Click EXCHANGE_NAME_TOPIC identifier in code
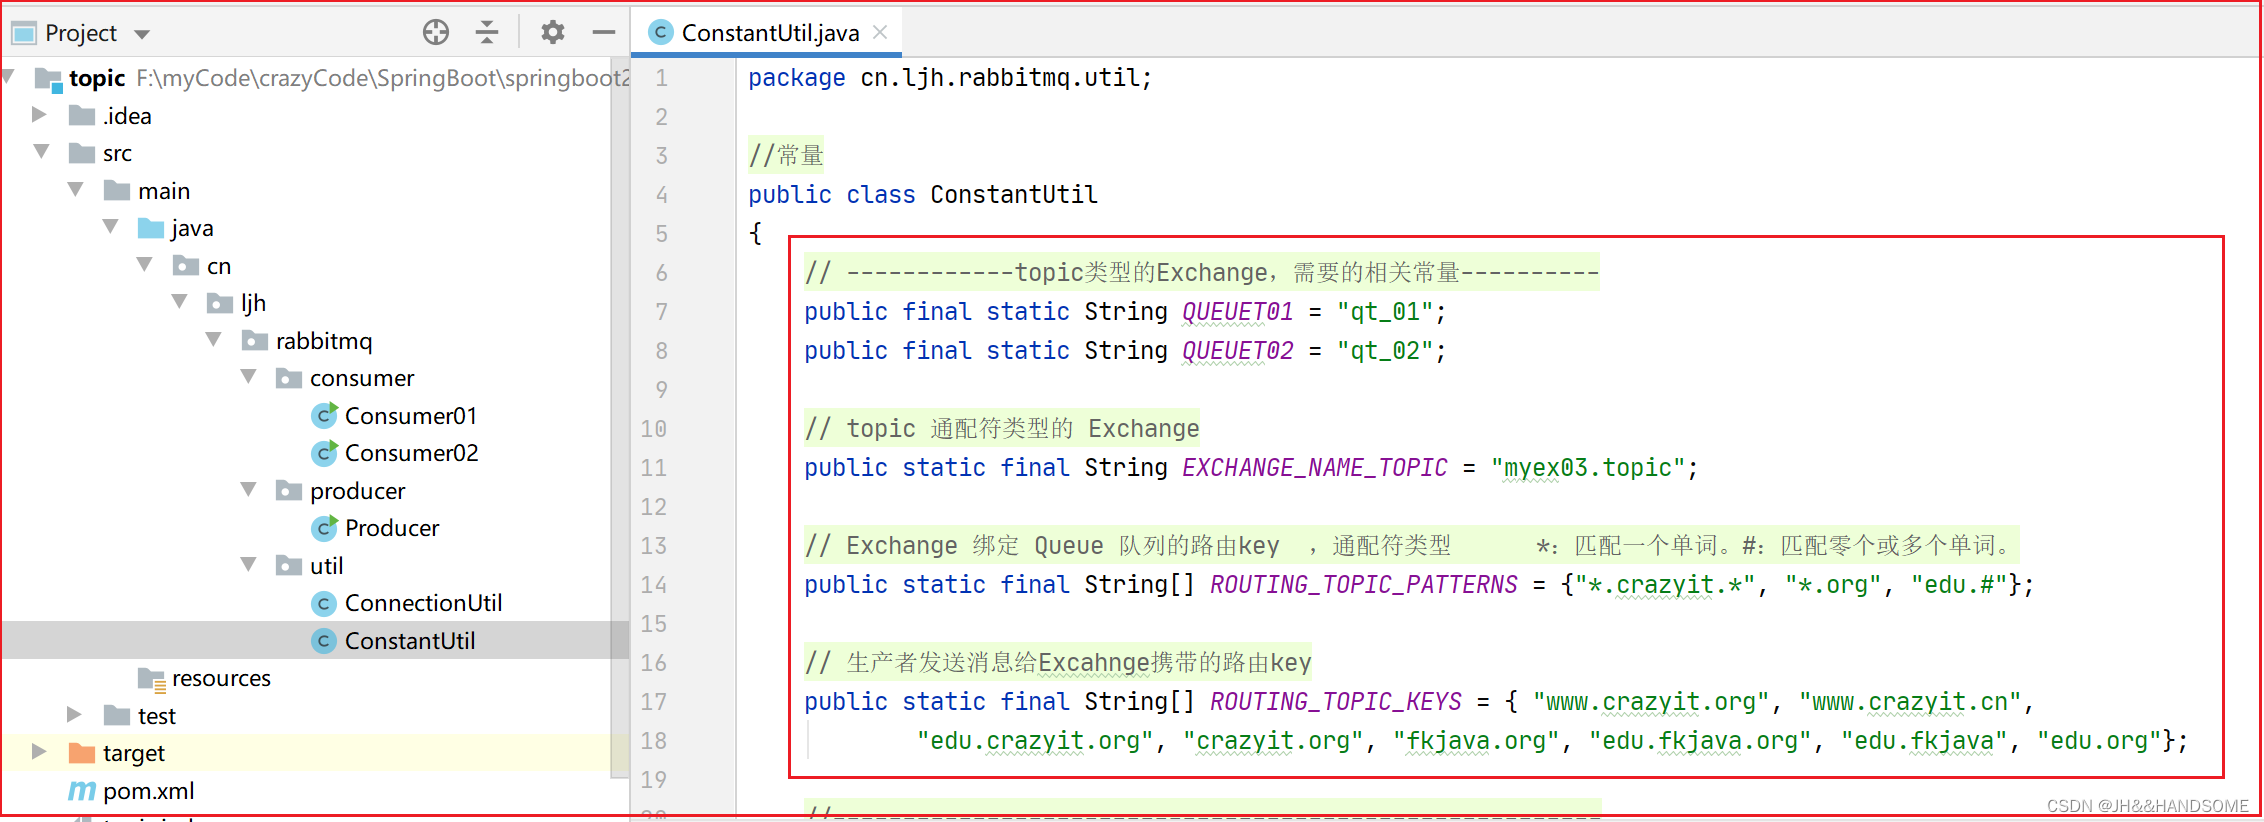The image size is (2264, 822). [1315, 468]
